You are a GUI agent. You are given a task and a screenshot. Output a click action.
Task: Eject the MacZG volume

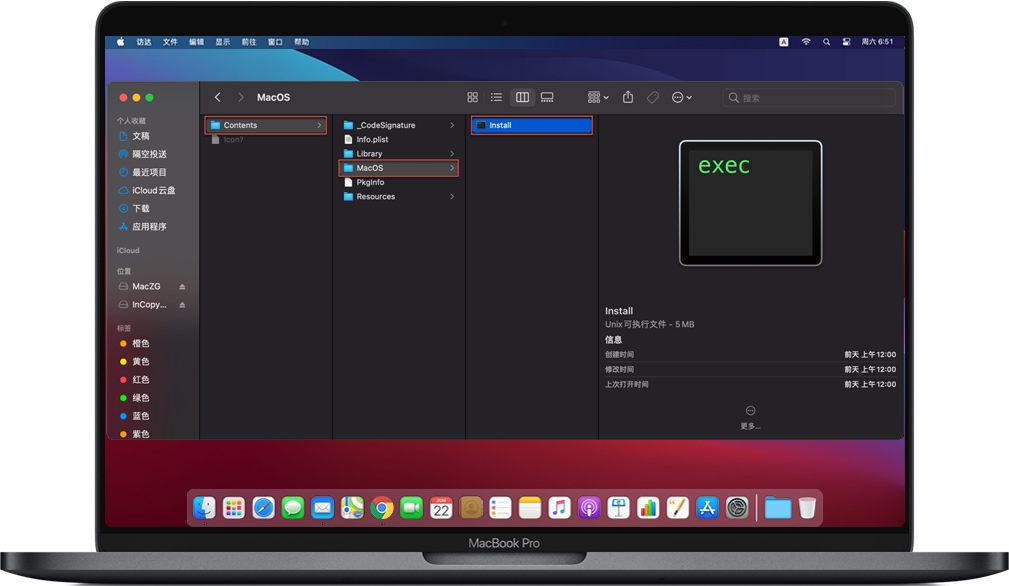tap(182, 287)
